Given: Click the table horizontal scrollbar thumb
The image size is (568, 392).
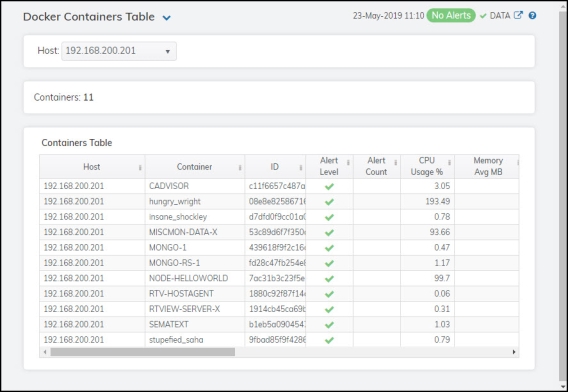Looking at the screenshot, I should (x=143, y=352).
